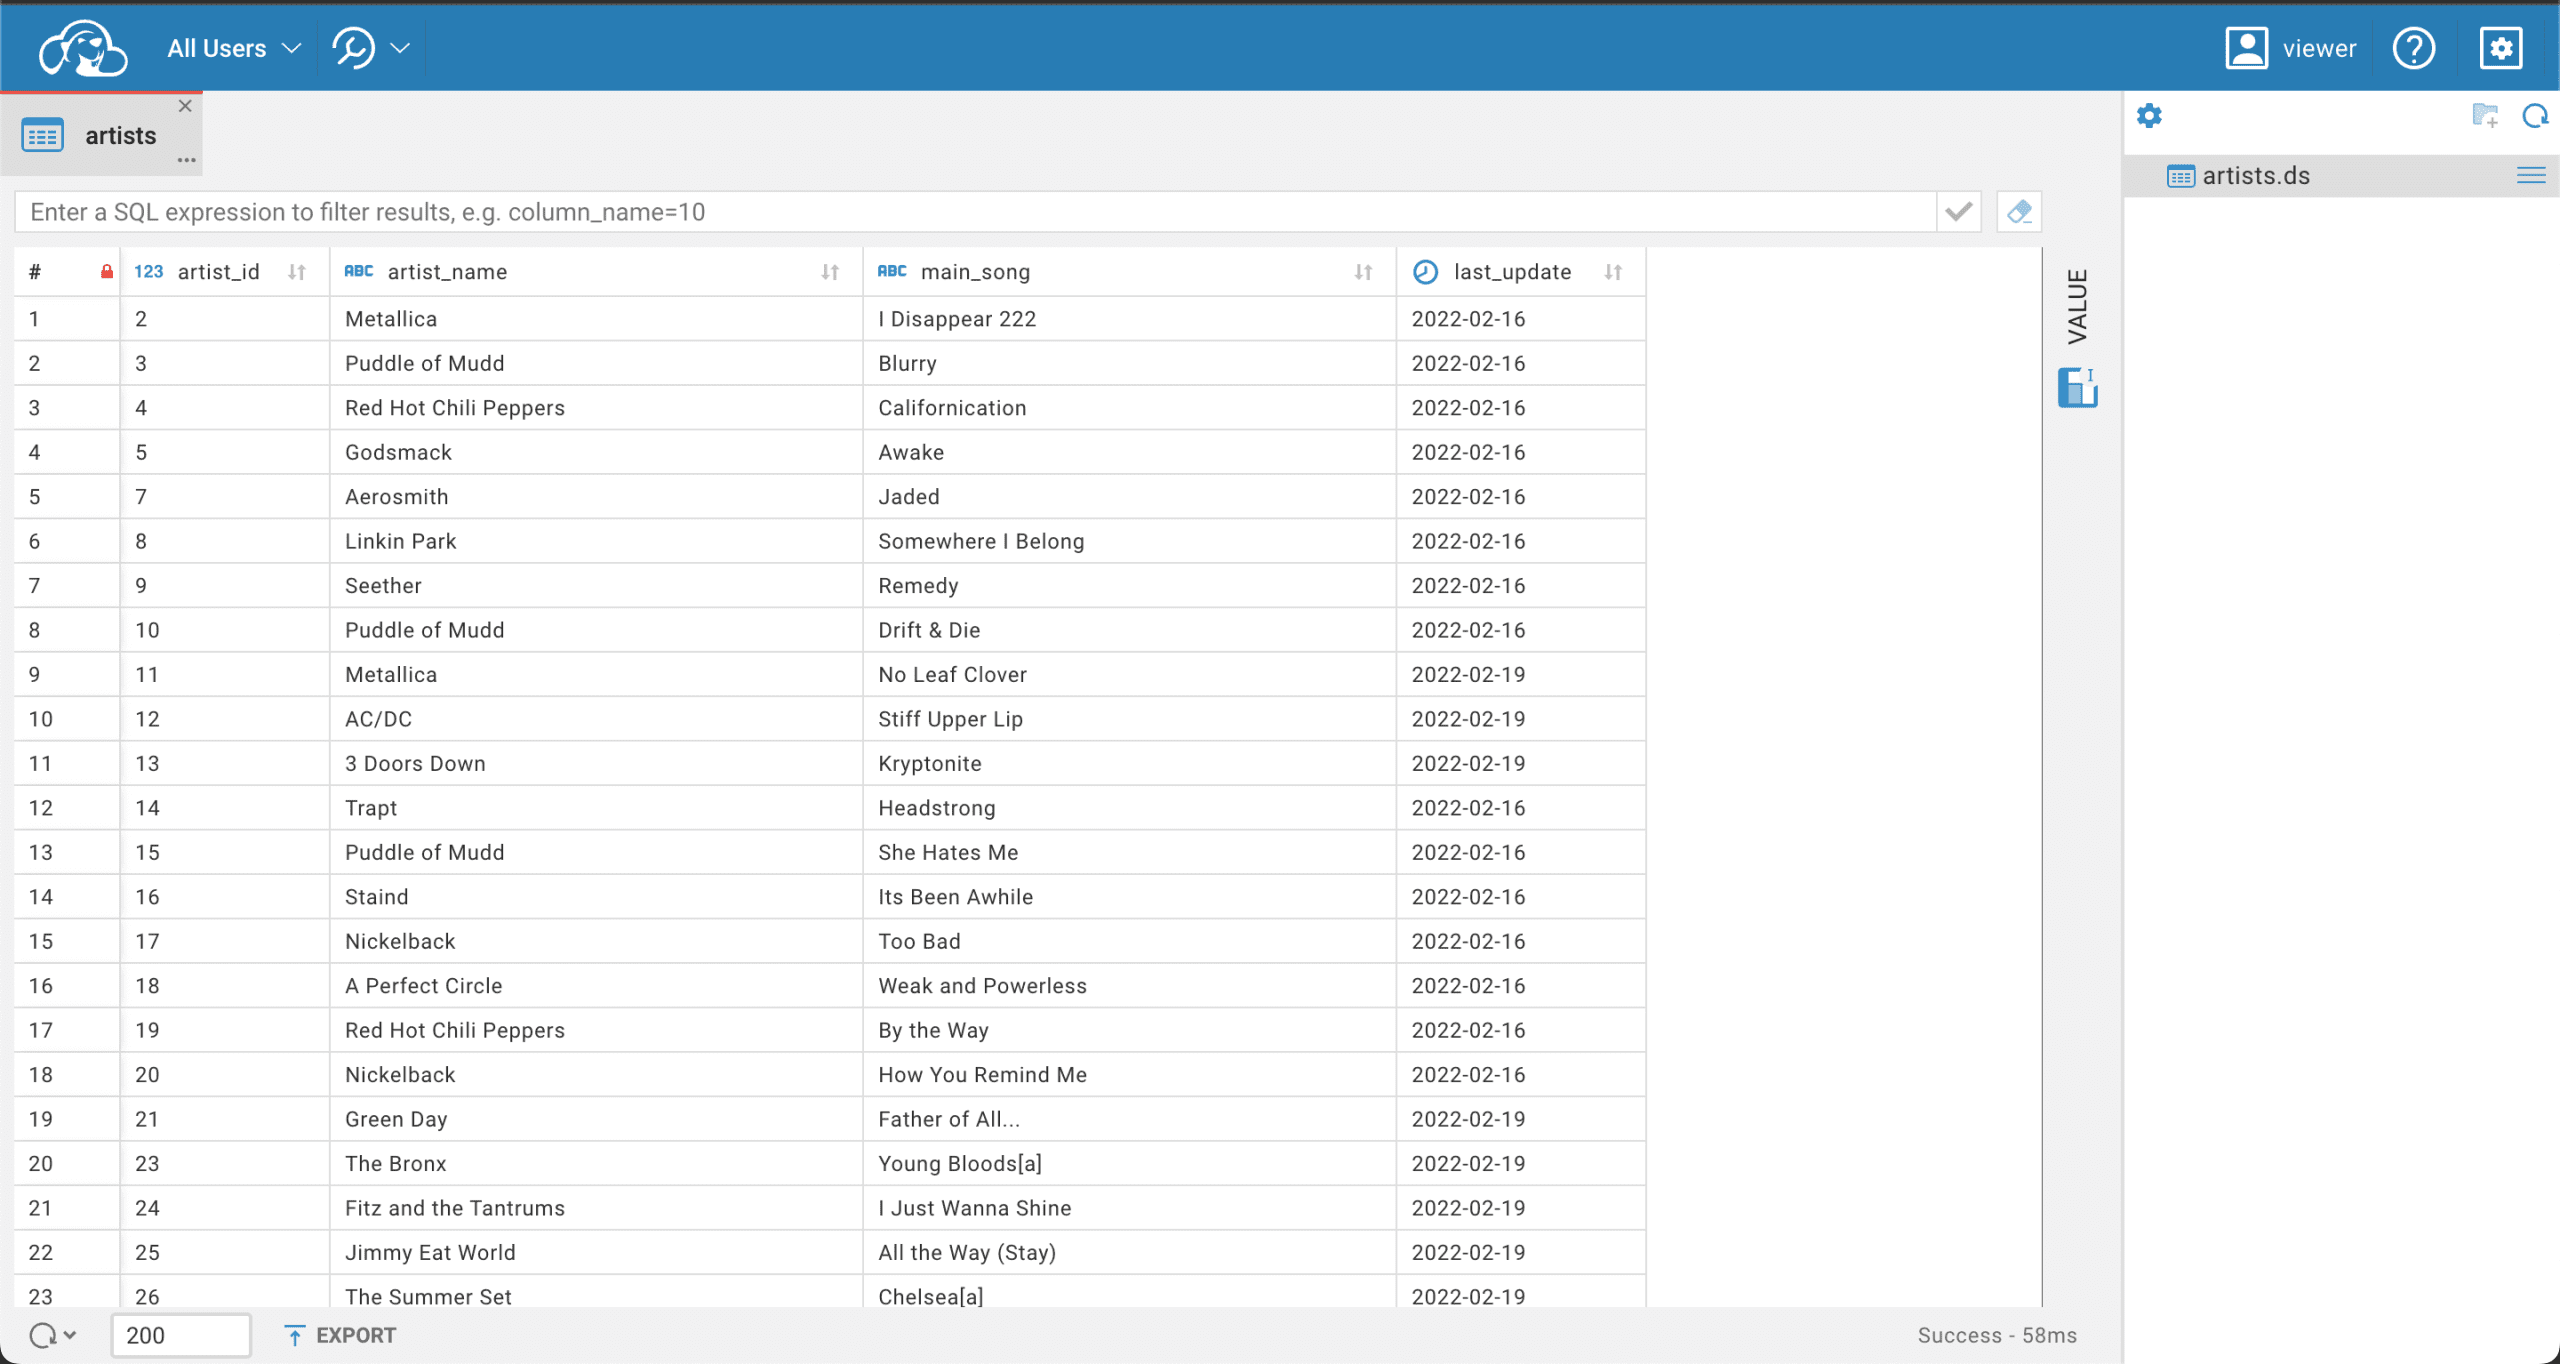Select the row number 12 header cell

[67, 808]
